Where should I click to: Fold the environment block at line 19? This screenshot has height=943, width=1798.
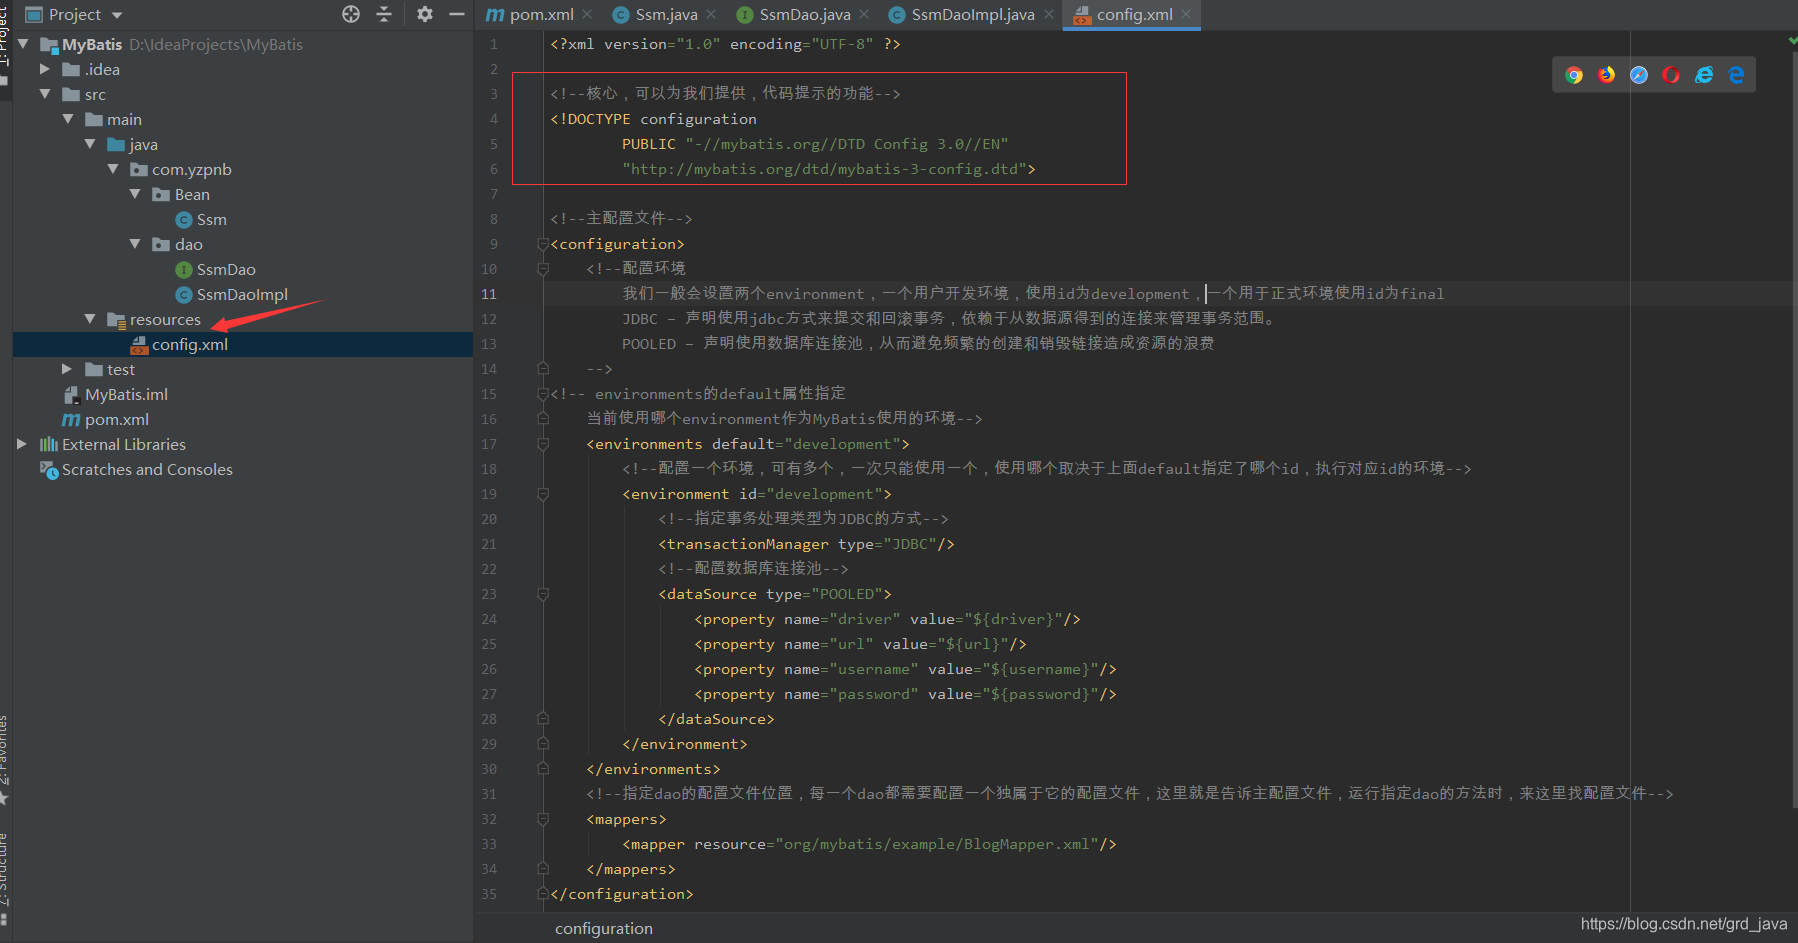click(543, 494)
